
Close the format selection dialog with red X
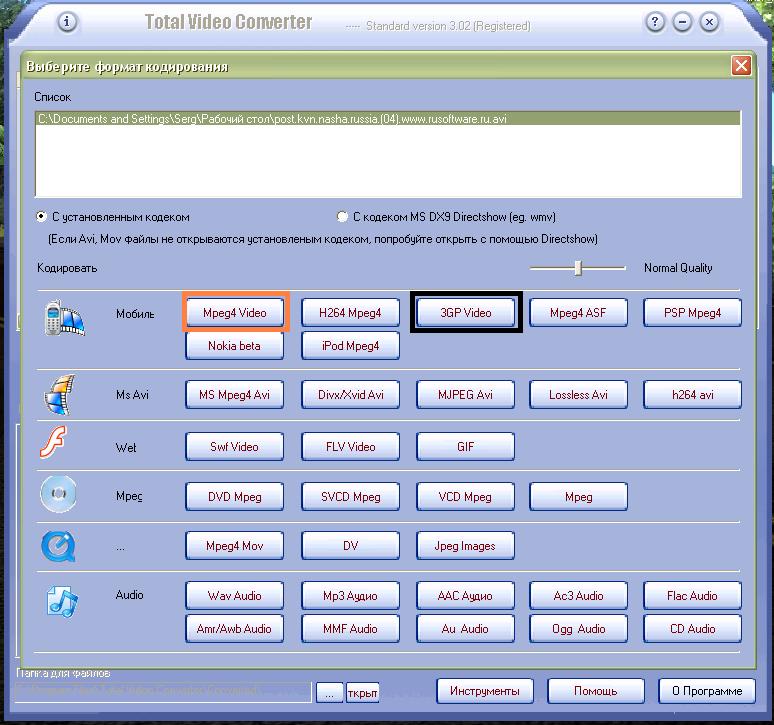coord(741,65)
